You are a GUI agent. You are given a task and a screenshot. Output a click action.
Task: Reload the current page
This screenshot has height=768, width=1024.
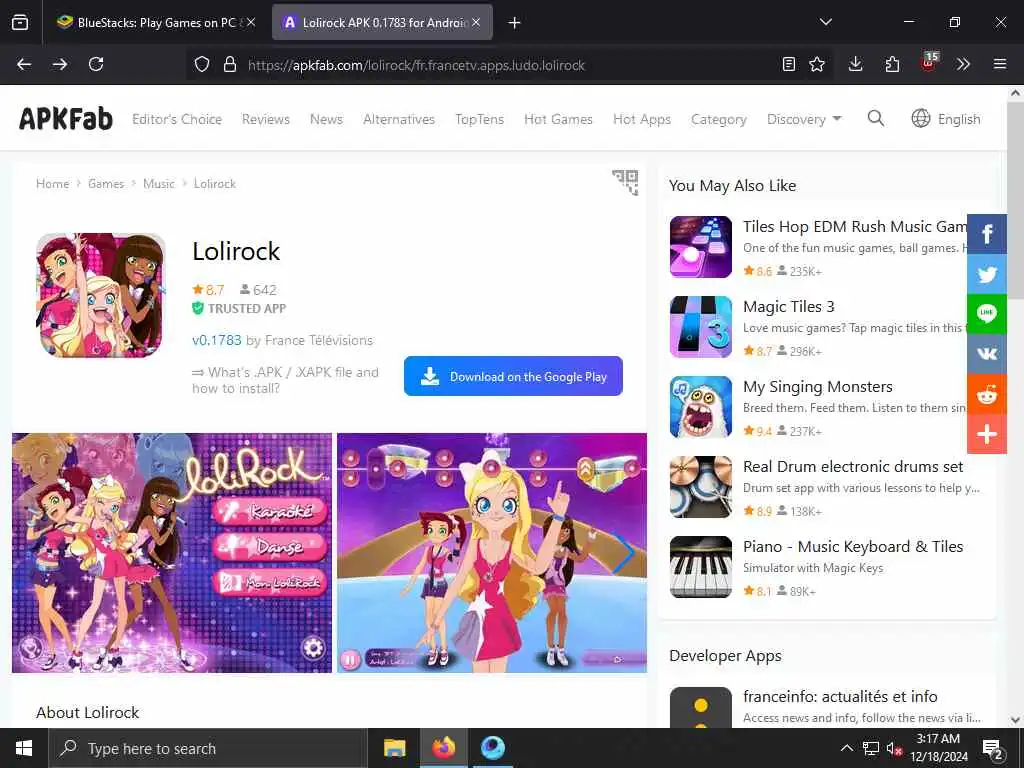[96, 64]
